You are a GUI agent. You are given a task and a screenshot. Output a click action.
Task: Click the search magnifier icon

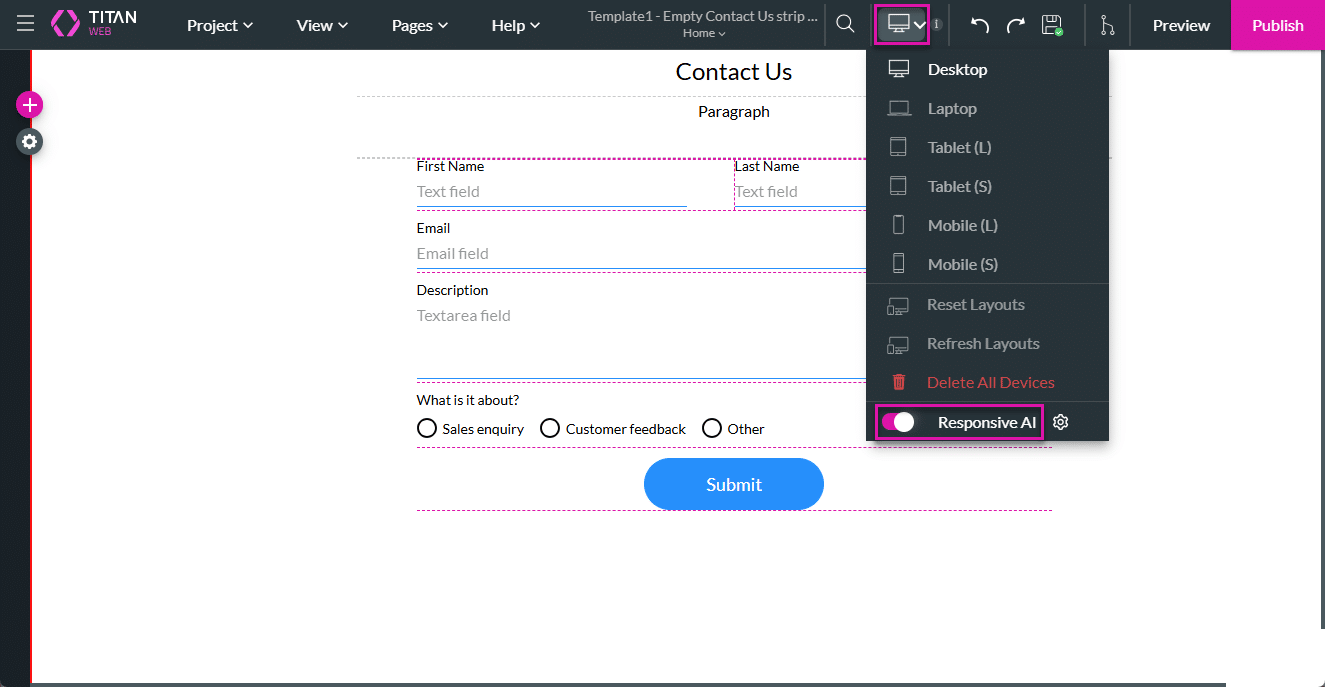pos(845,25)
